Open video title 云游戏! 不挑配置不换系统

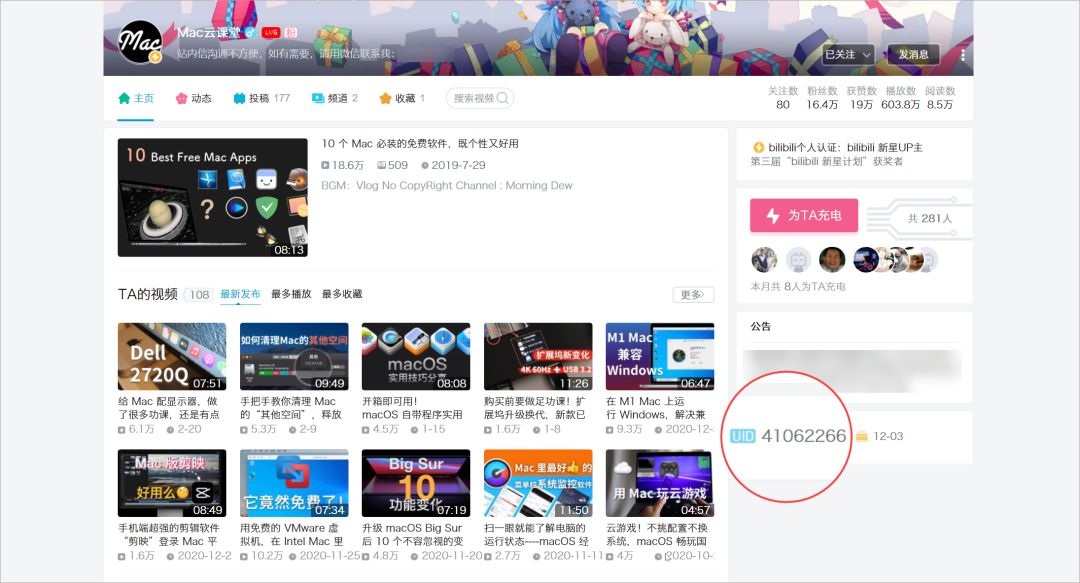pos(657,535)
